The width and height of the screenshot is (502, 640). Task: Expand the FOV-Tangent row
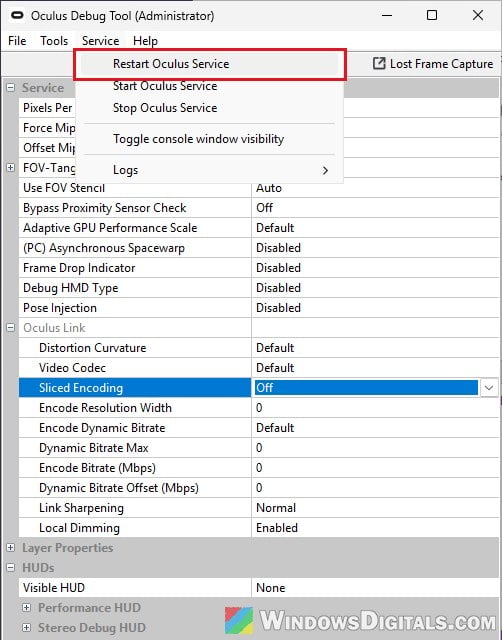11,168
